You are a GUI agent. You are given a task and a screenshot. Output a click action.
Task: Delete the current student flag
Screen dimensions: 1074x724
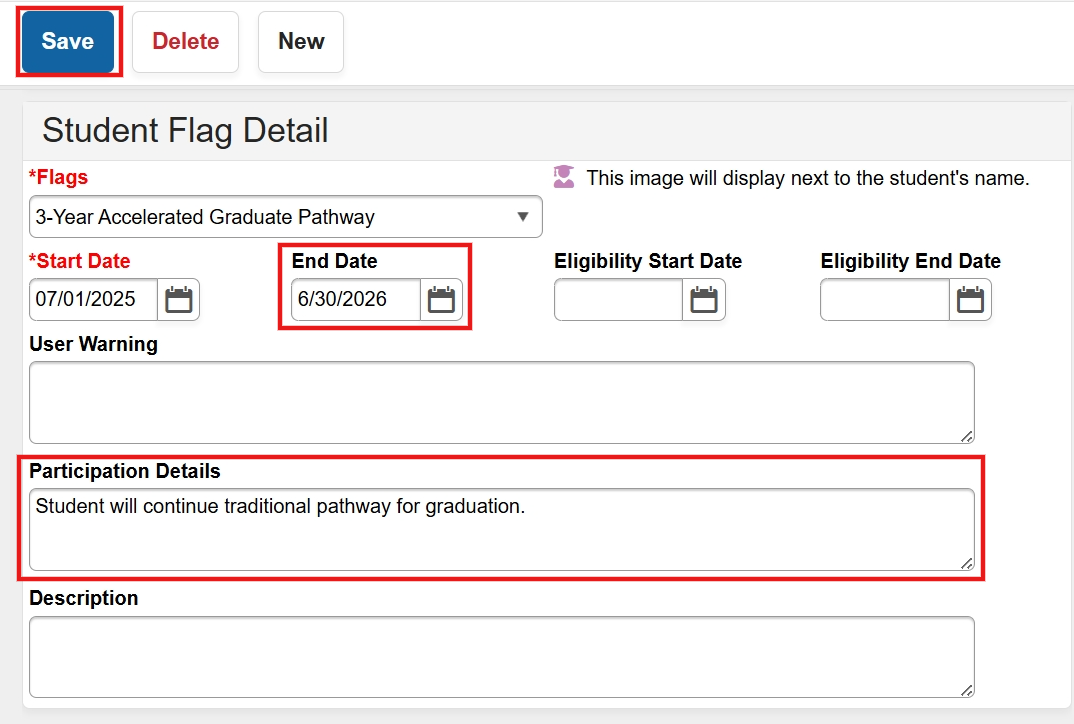(185, 41)
